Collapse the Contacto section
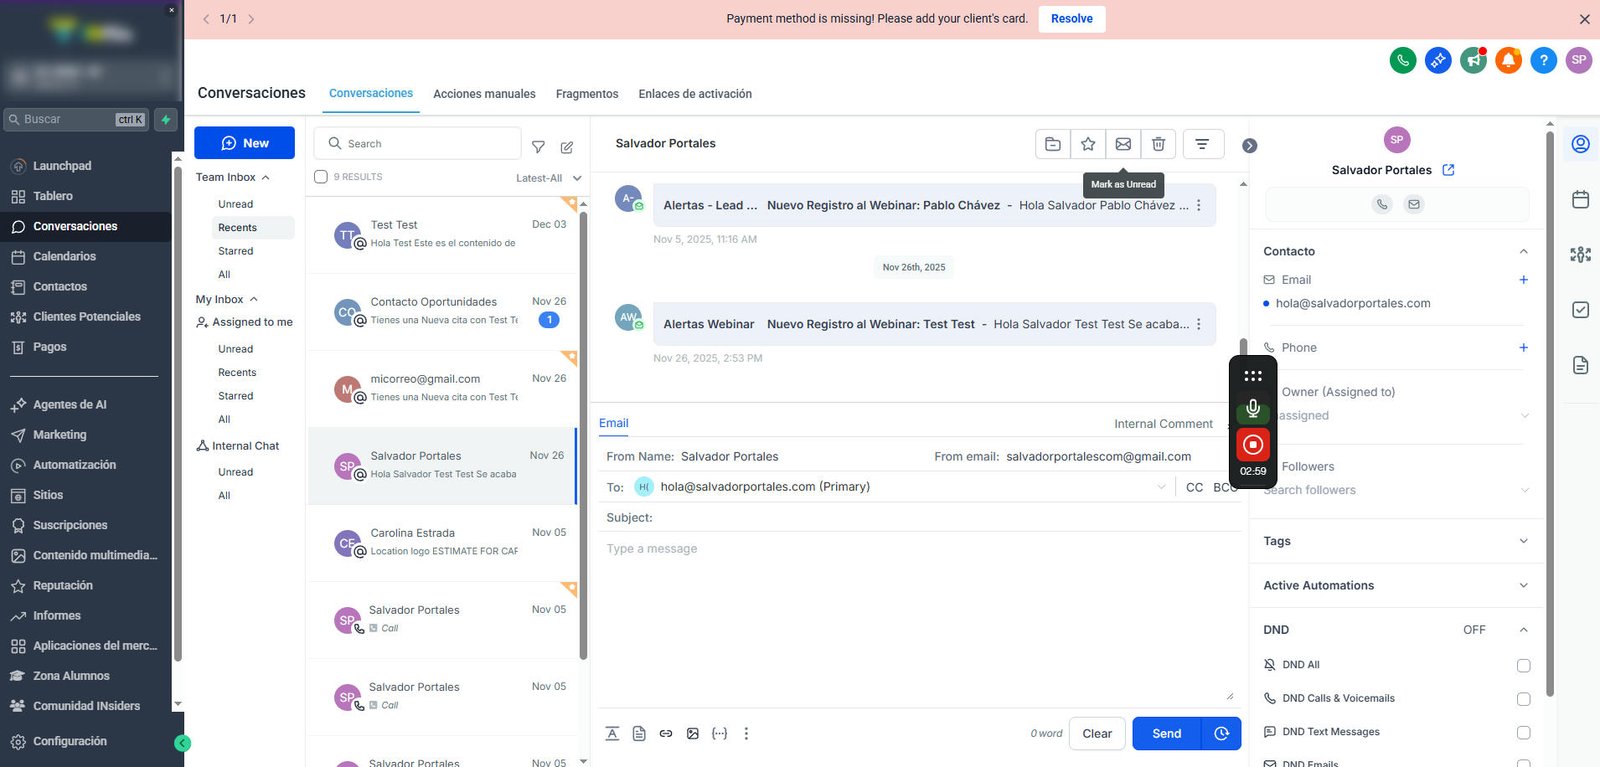This screenshot has width=1600, height=767. 1523,251
